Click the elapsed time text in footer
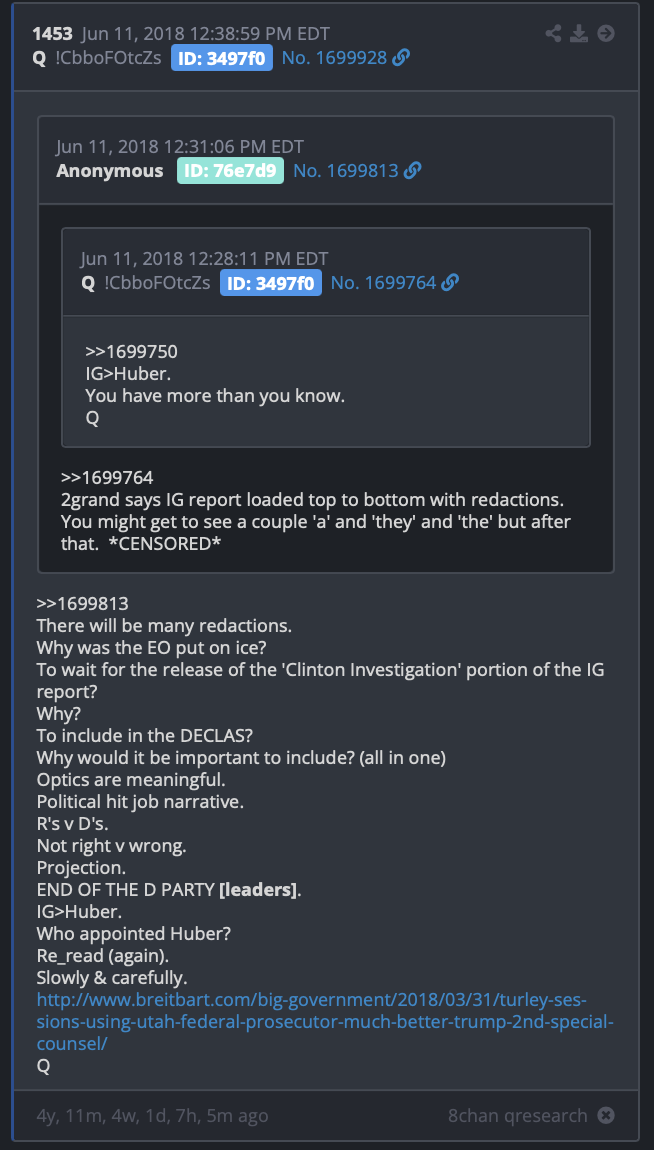The width and height of the screenshot is (654, 1150). pyautogui.click(x=153, y=1116)
